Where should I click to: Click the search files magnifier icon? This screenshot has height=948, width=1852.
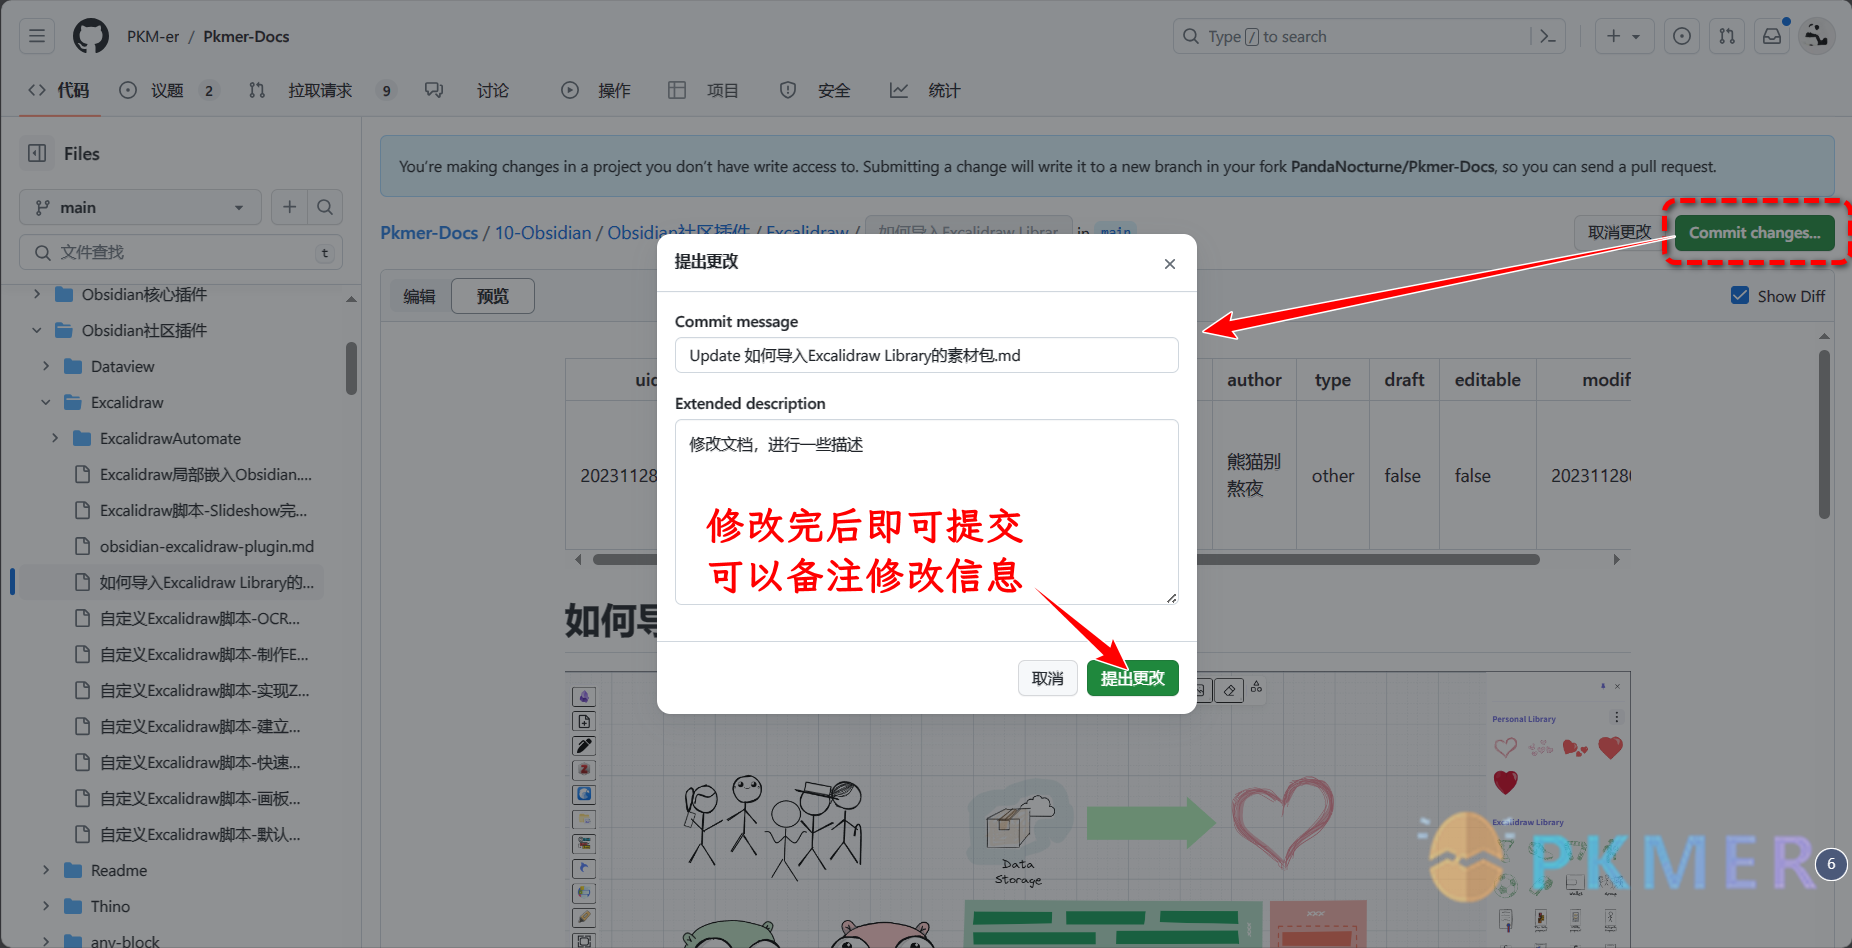[325, 207]
